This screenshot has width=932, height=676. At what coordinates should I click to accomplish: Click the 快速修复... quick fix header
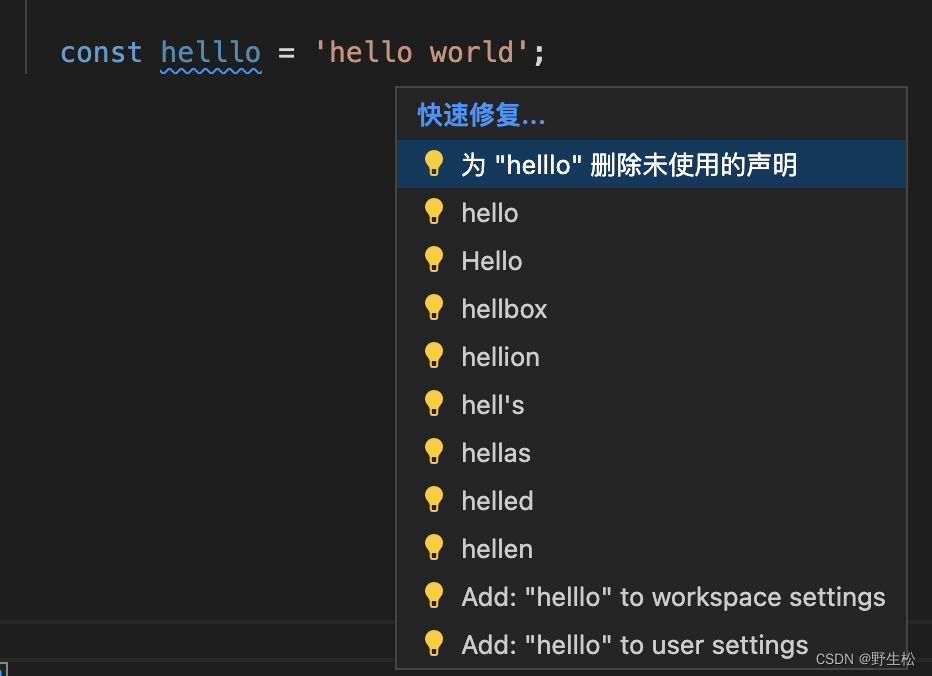point(481,115)
